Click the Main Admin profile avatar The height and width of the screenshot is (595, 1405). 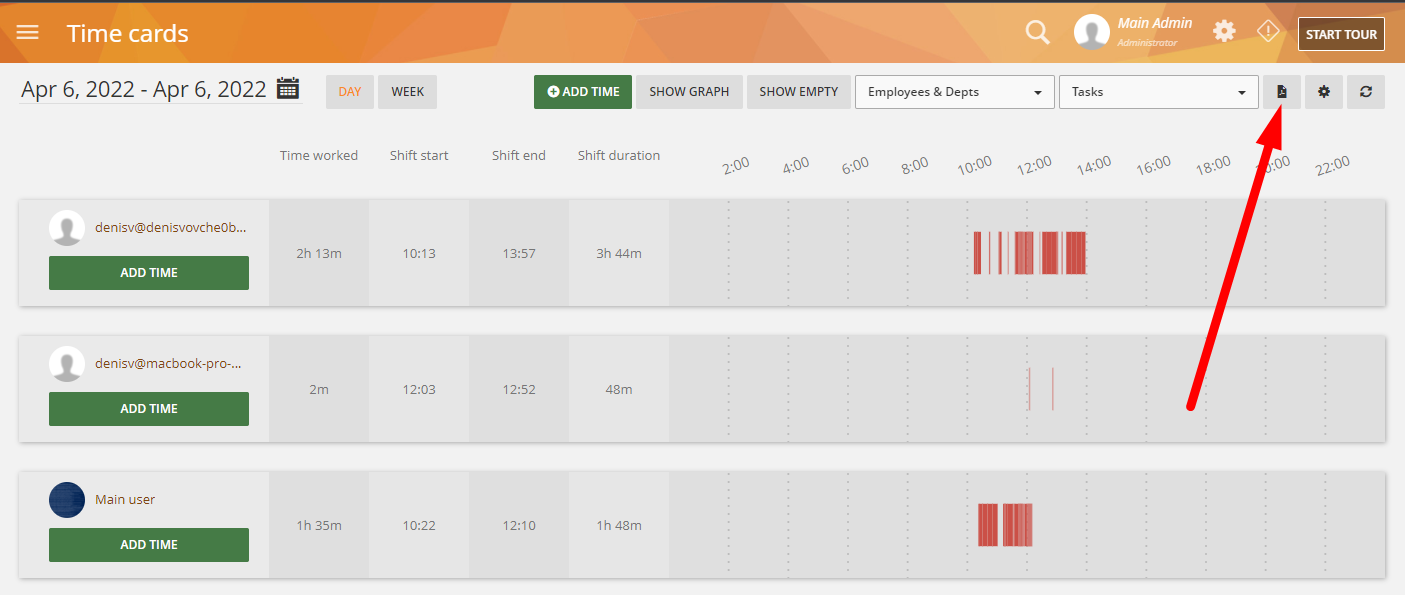[1092, 33]
